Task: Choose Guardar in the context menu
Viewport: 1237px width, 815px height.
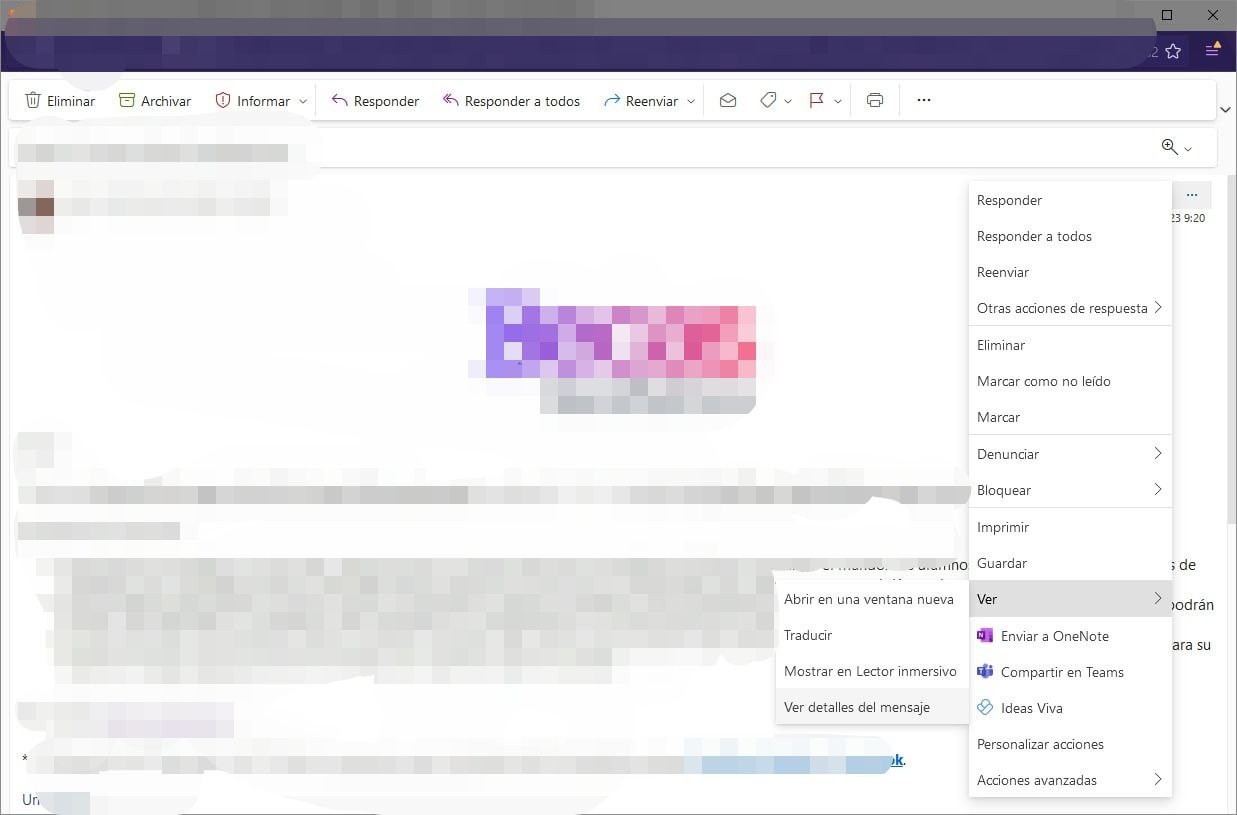Action: pos(1070,563)
